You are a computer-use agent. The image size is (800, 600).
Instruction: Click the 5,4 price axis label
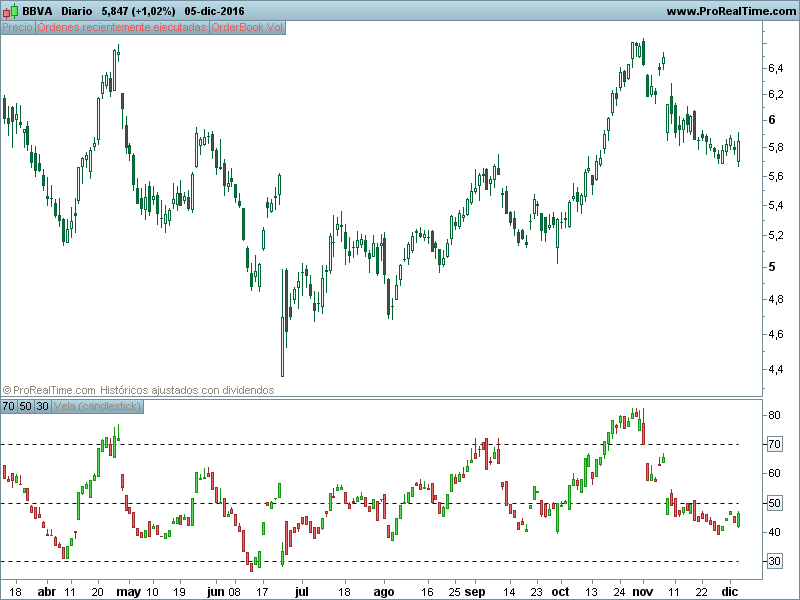point(776,205)
